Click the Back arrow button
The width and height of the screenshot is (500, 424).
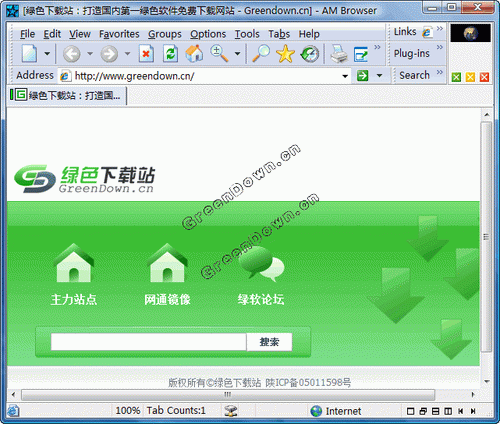[x=72, y=54]
